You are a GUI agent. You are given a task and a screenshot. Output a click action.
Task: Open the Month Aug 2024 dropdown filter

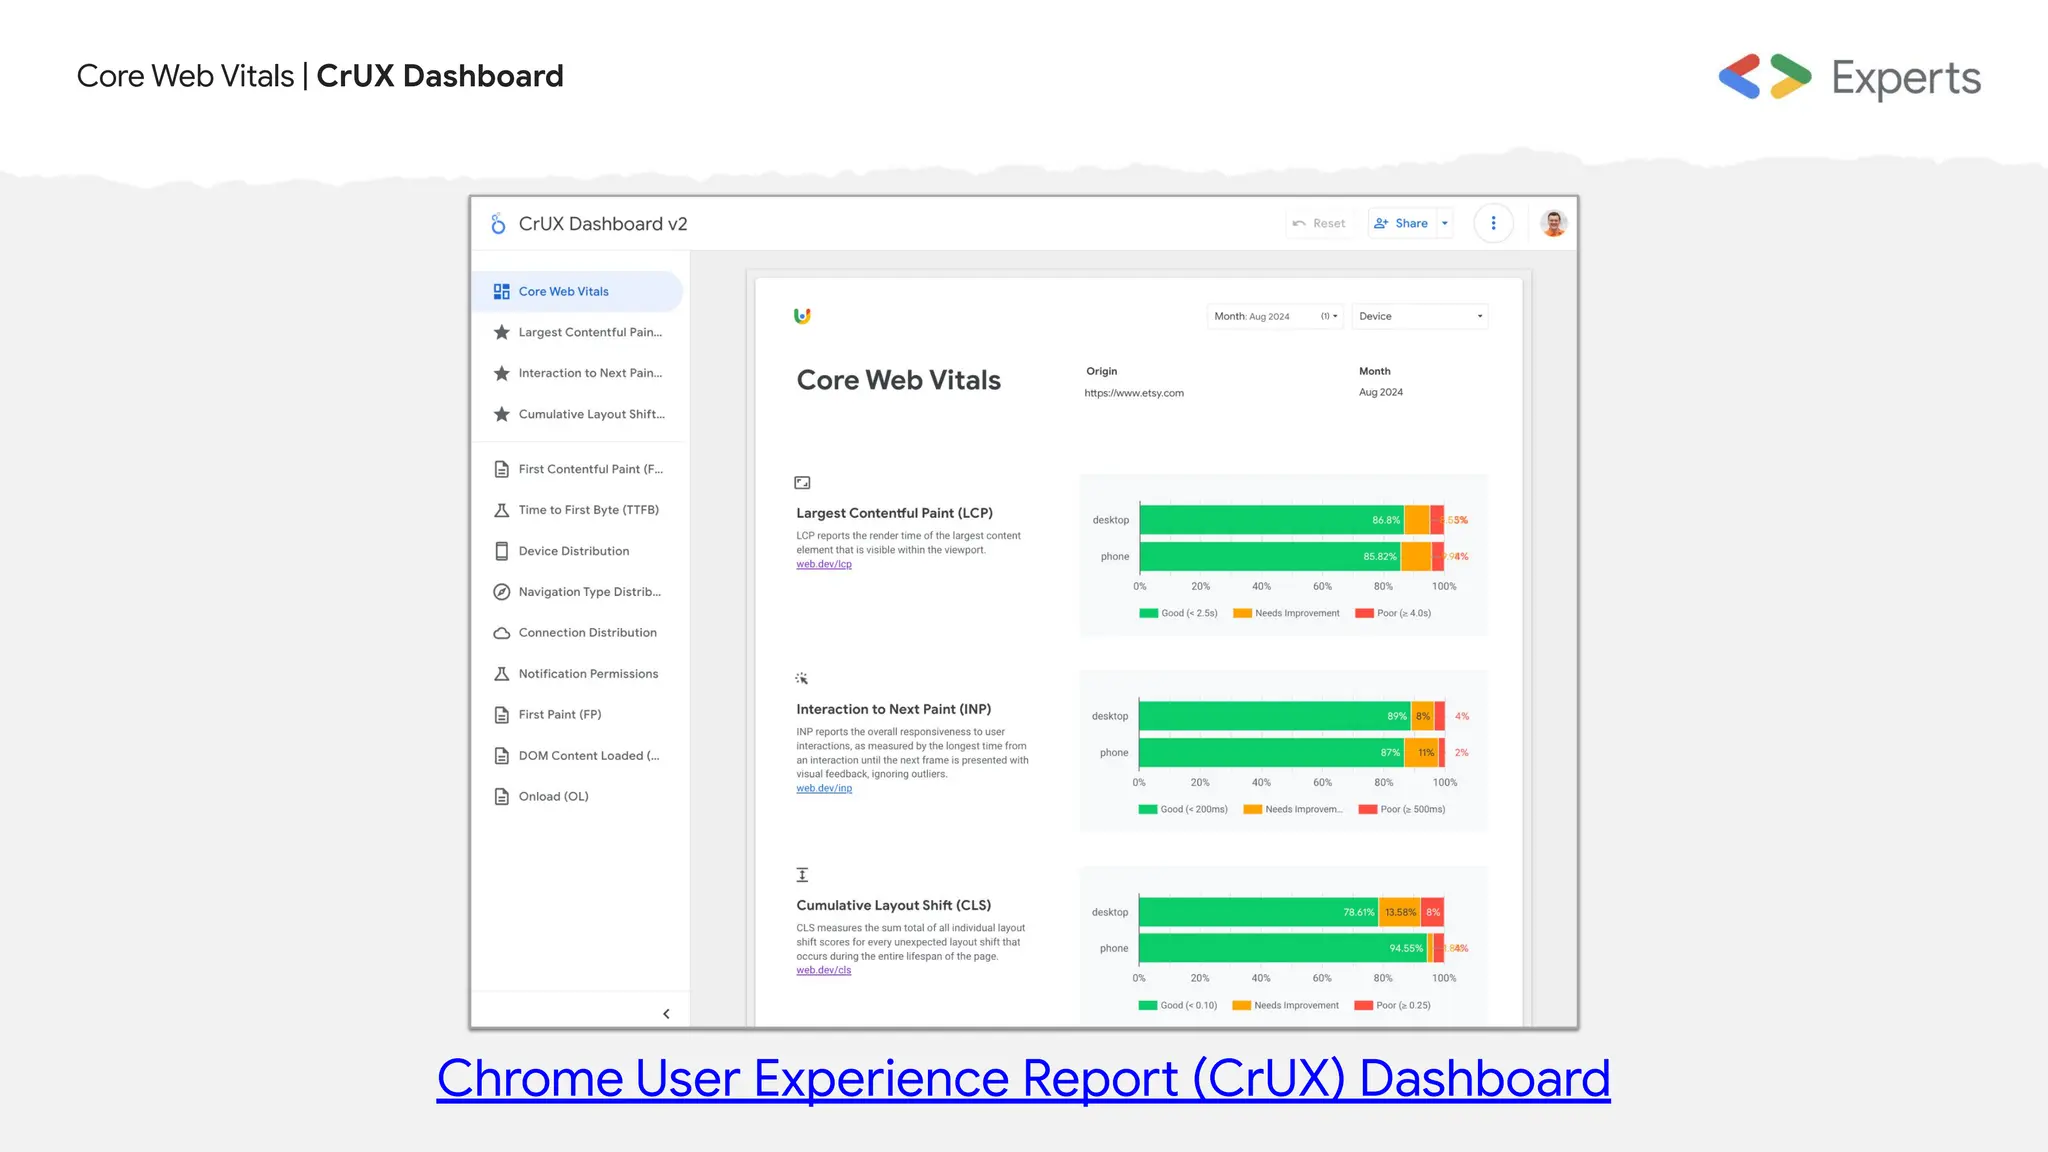[1275, 316]
